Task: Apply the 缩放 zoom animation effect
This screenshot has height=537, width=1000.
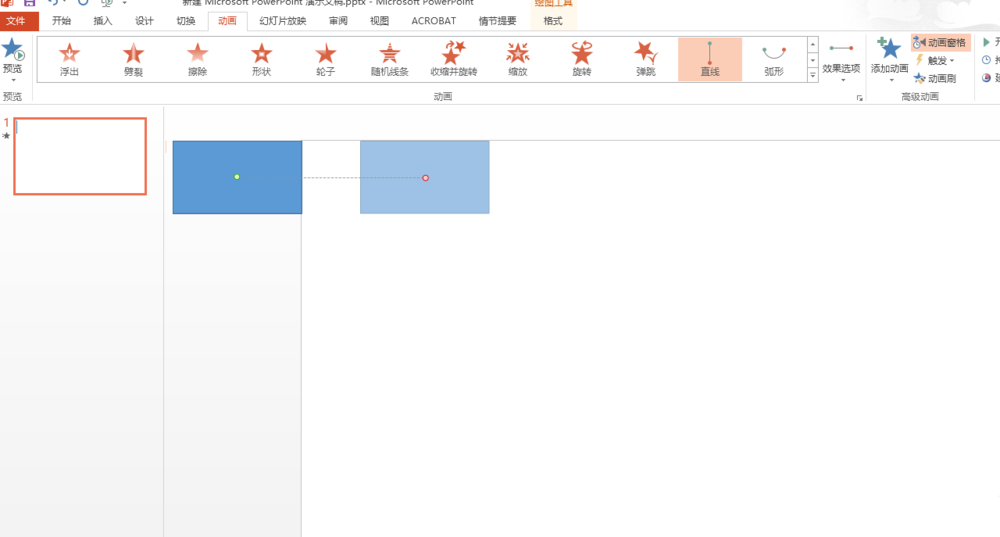Action: pos(518,59)
